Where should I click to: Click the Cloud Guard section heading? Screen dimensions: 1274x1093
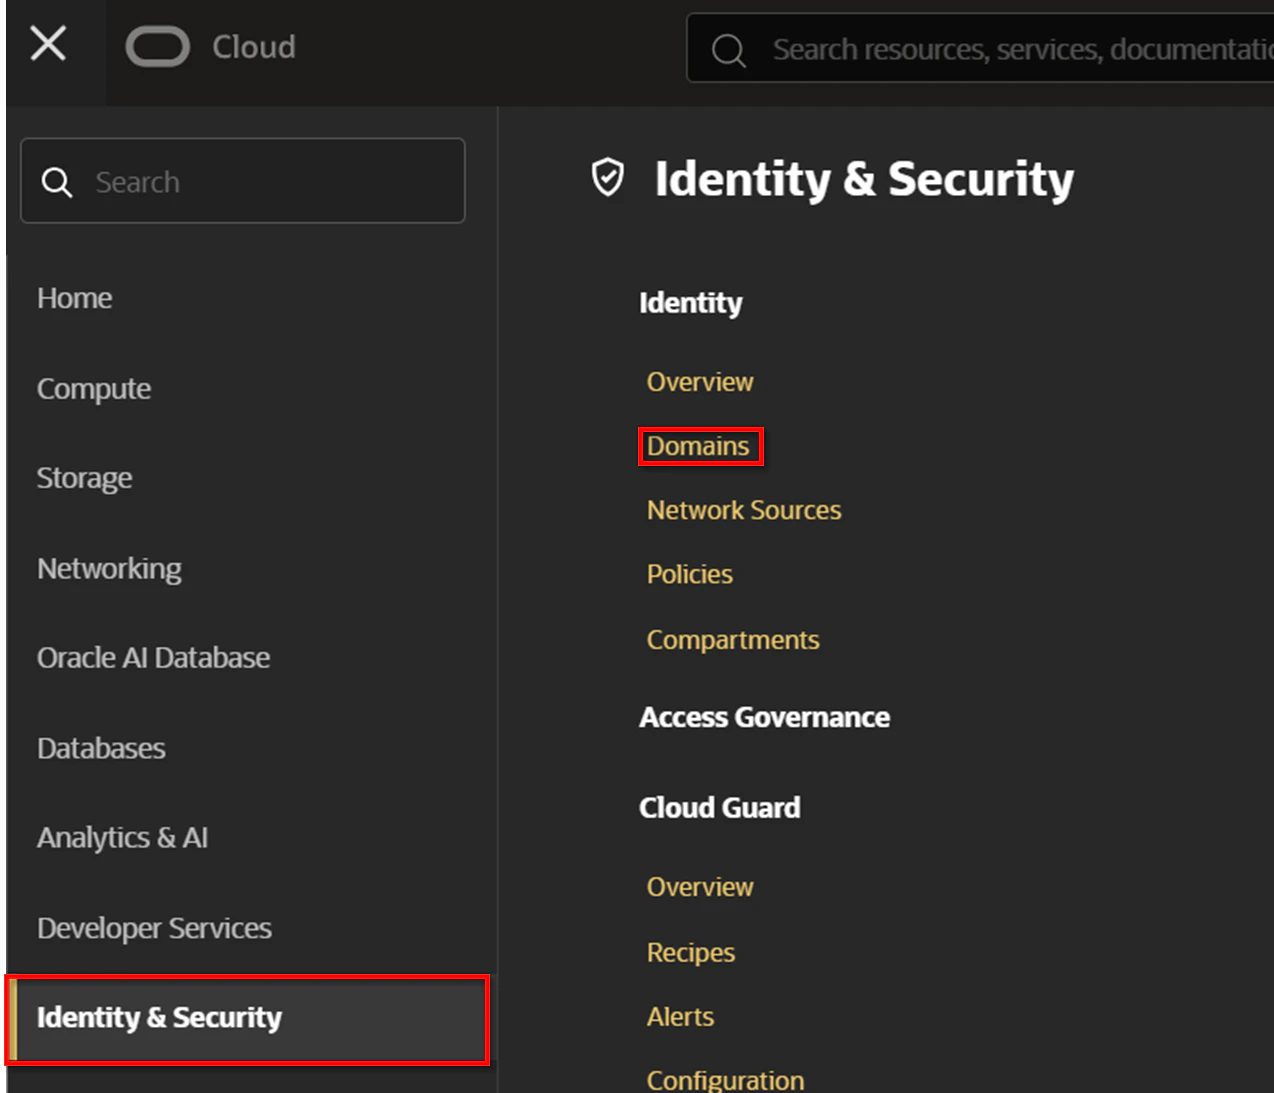click(x=719, y=807)
